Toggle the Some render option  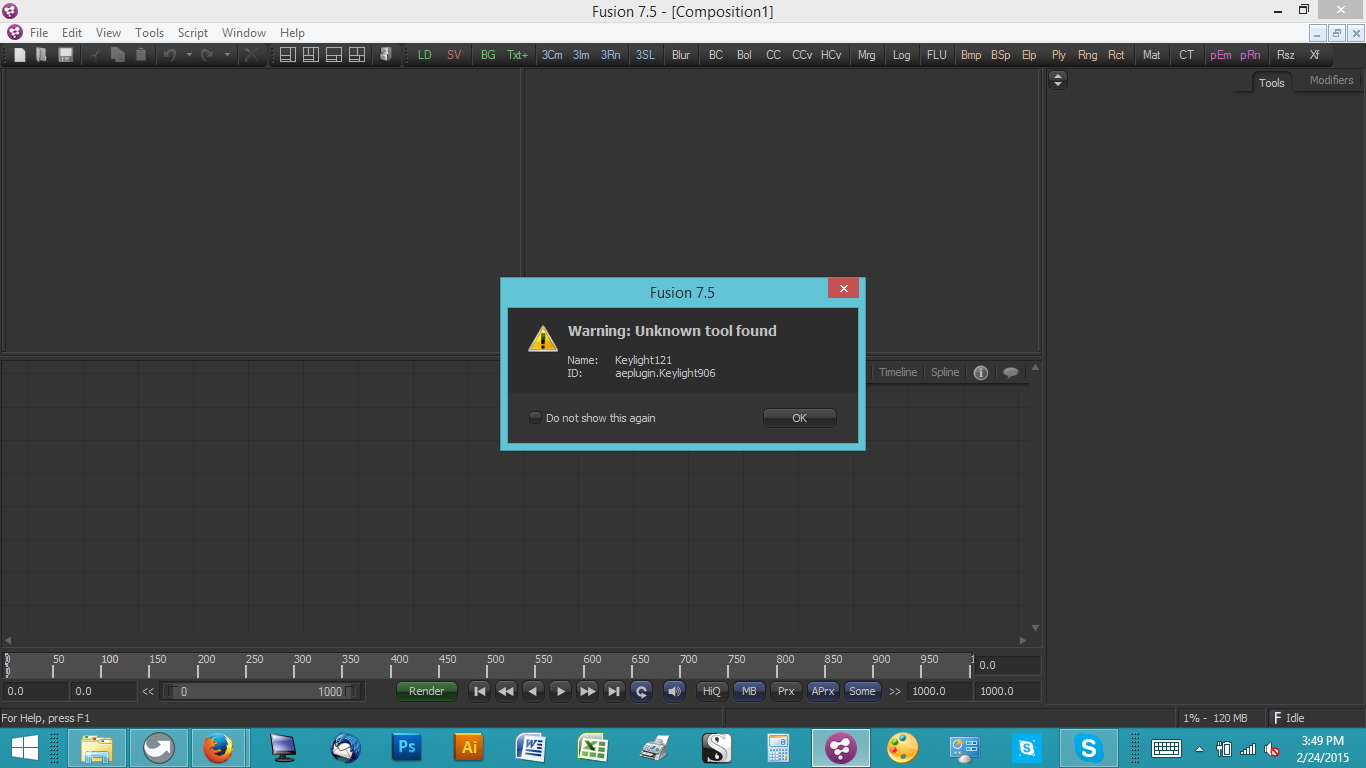point(862,691)
